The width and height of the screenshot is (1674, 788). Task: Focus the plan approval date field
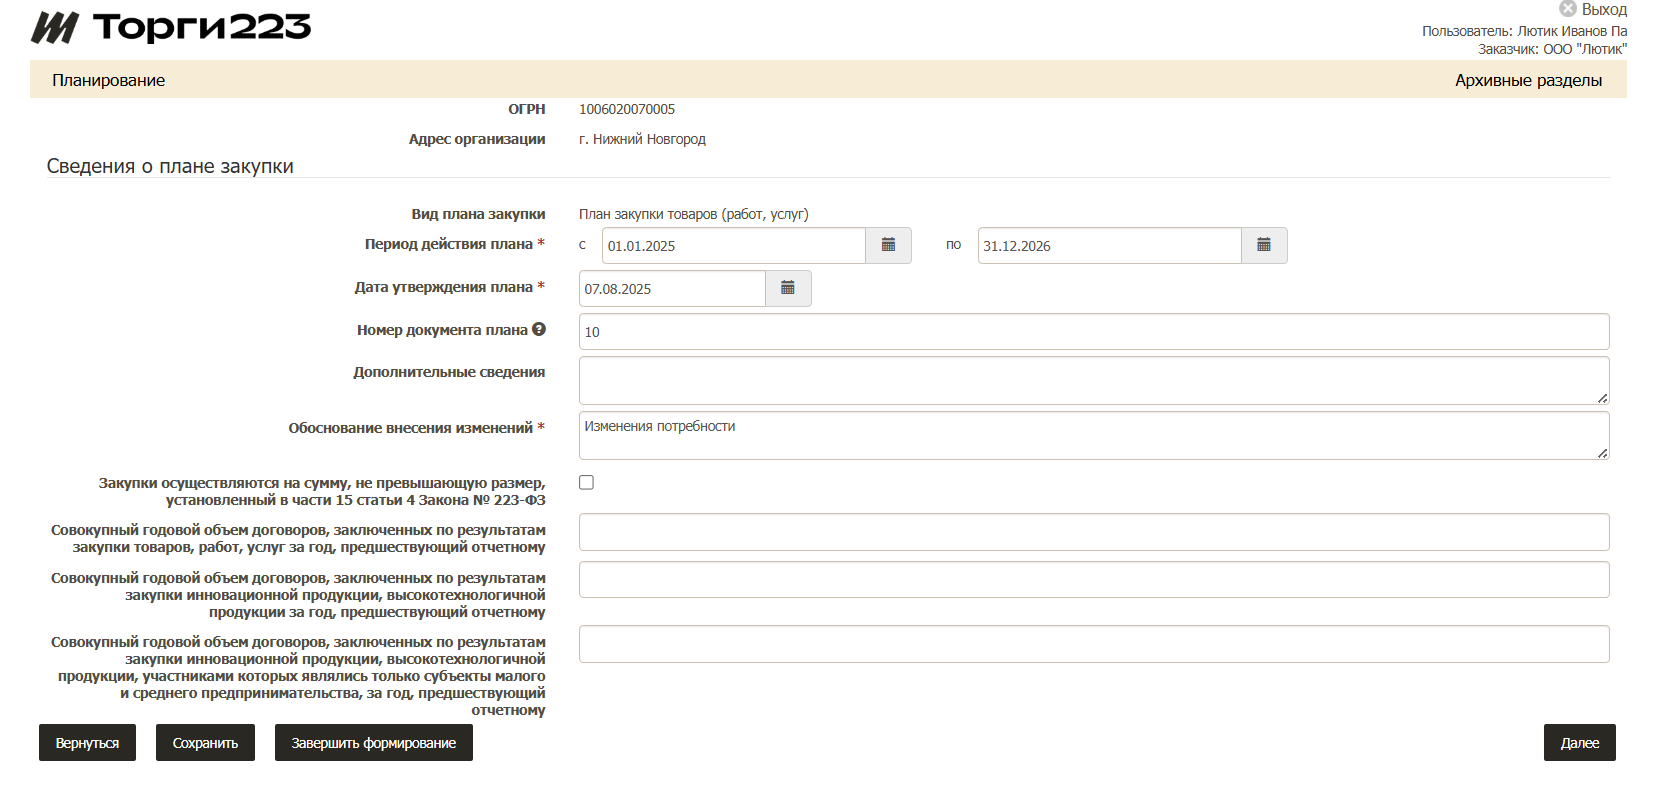[x=672, y=289]
